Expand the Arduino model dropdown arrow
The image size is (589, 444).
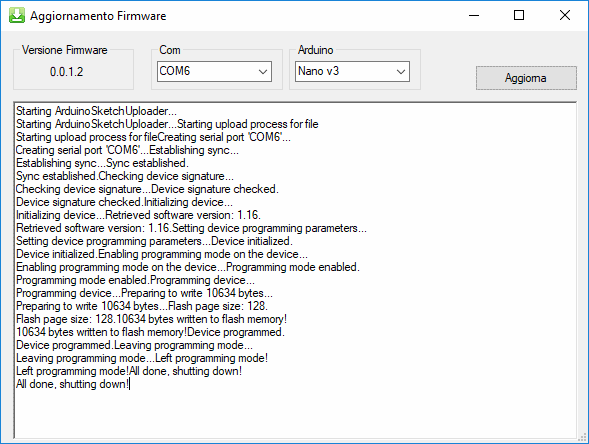[401, 71]
